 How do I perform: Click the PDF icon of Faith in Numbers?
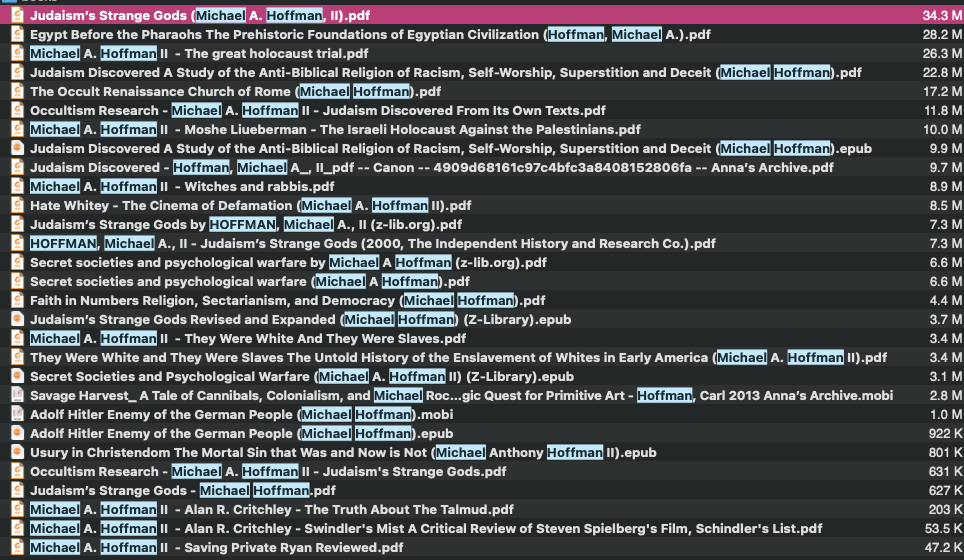click(x=18, y=301)
